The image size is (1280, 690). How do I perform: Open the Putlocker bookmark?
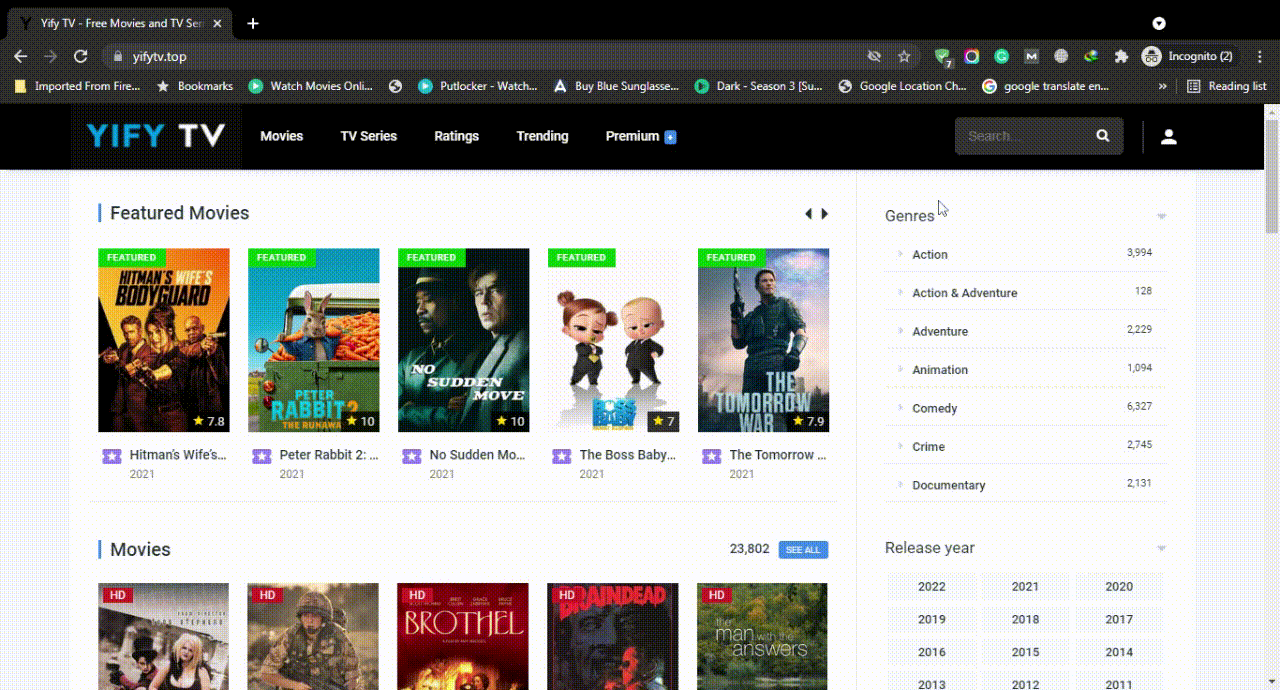coord(478,86)
